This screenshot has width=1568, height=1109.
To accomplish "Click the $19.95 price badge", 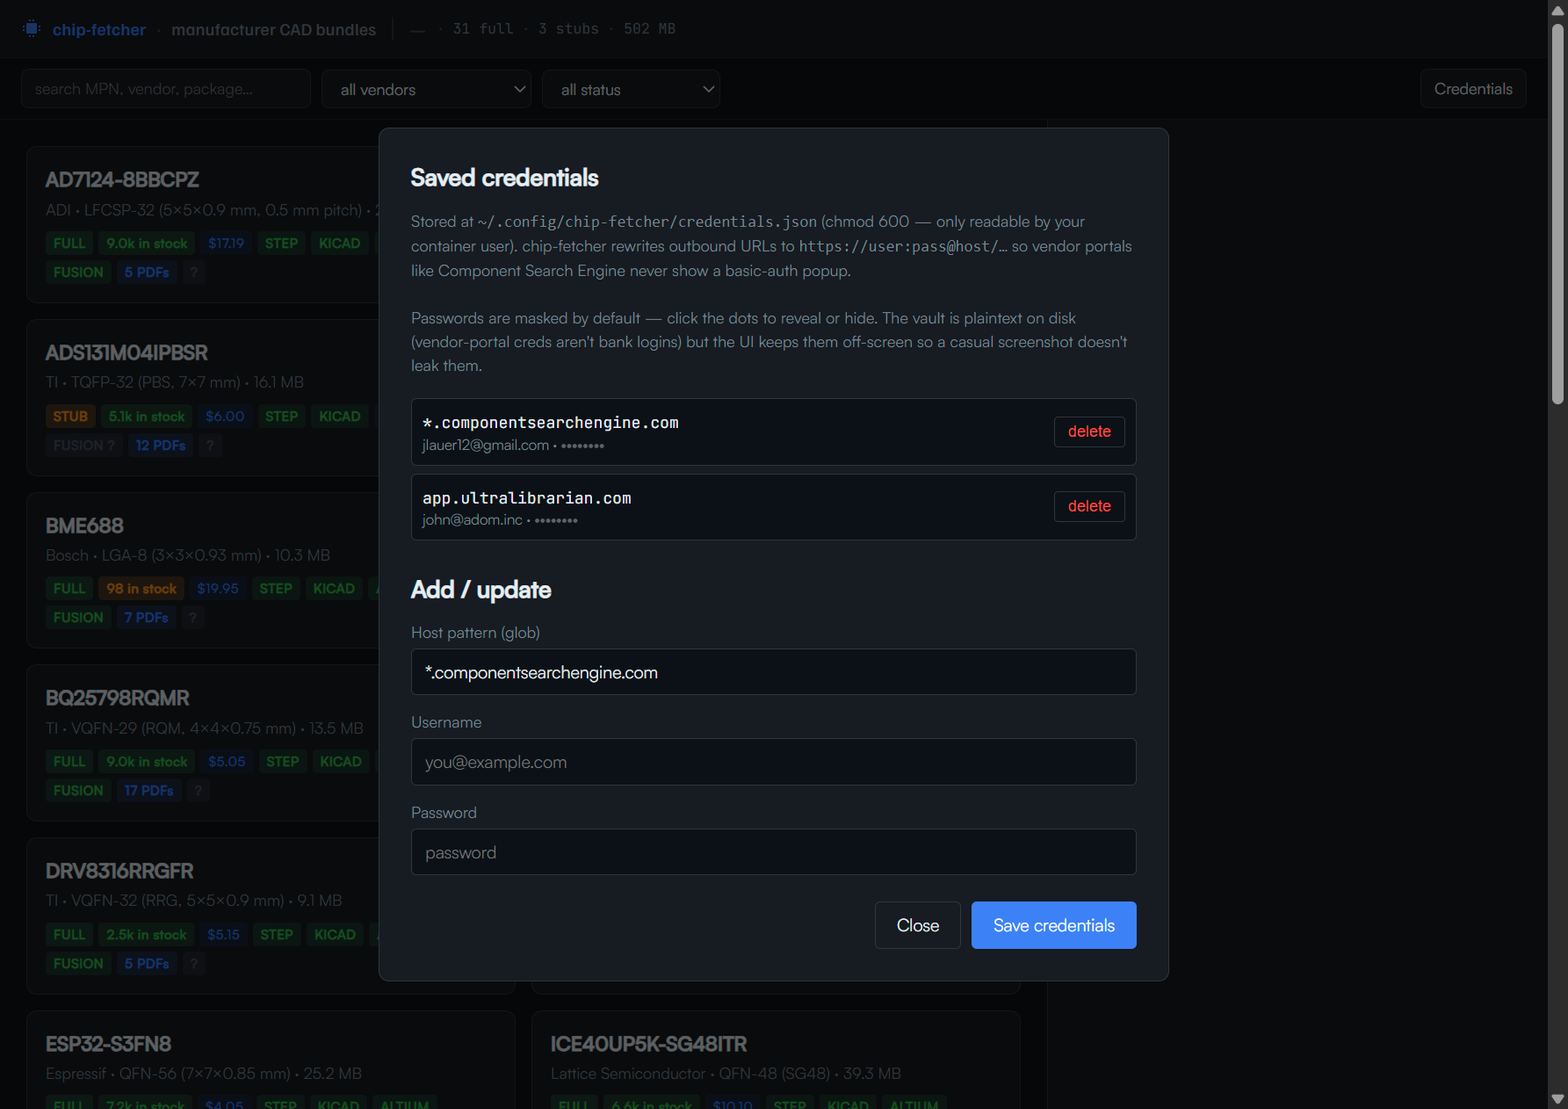I will 218,588.
